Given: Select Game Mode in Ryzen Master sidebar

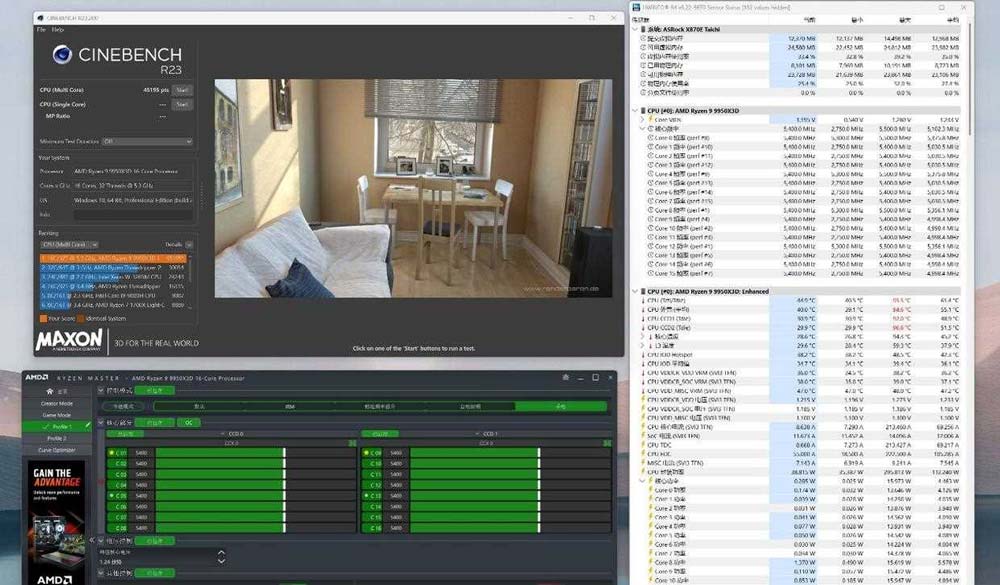Looking at the screenshot, I should (57, 415).
